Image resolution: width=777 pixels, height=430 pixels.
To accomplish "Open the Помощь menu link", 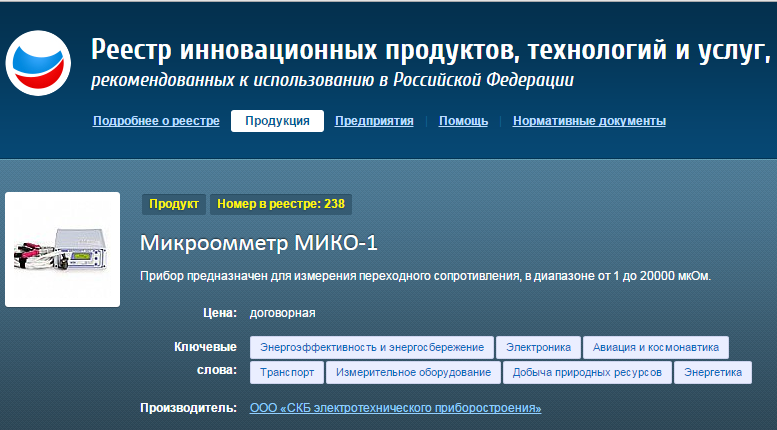I will (463, 121).
